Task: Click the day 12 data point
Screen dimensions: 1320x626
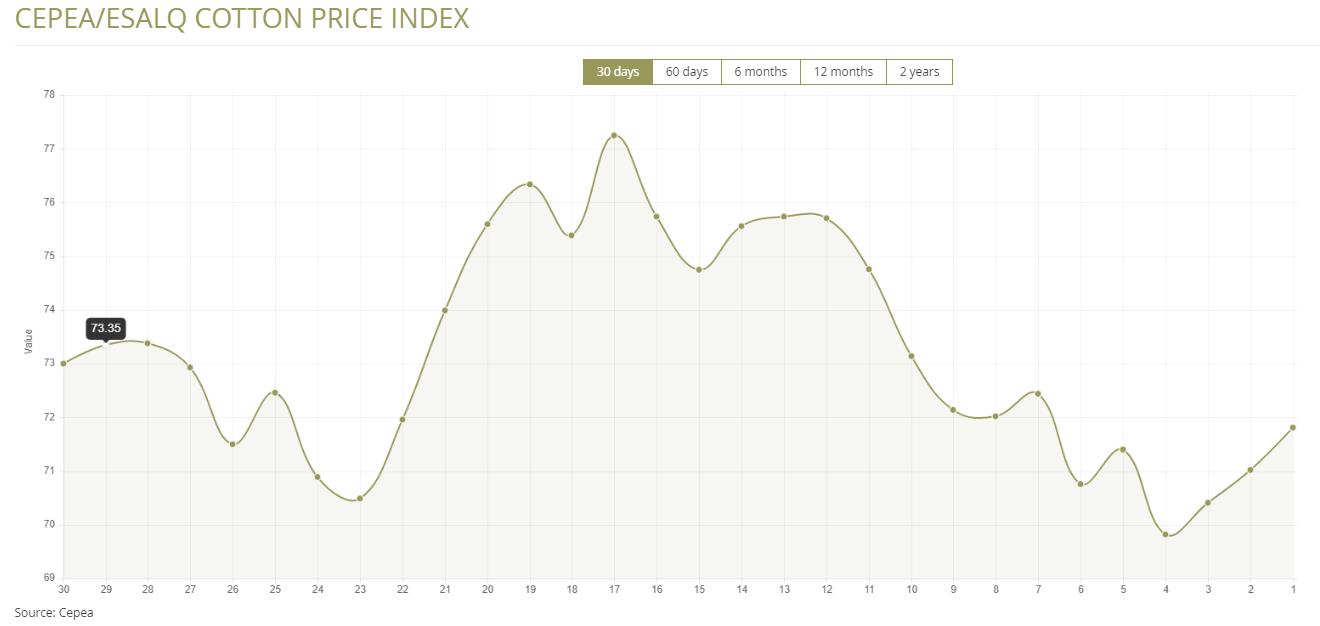Action: pos(826,218)
